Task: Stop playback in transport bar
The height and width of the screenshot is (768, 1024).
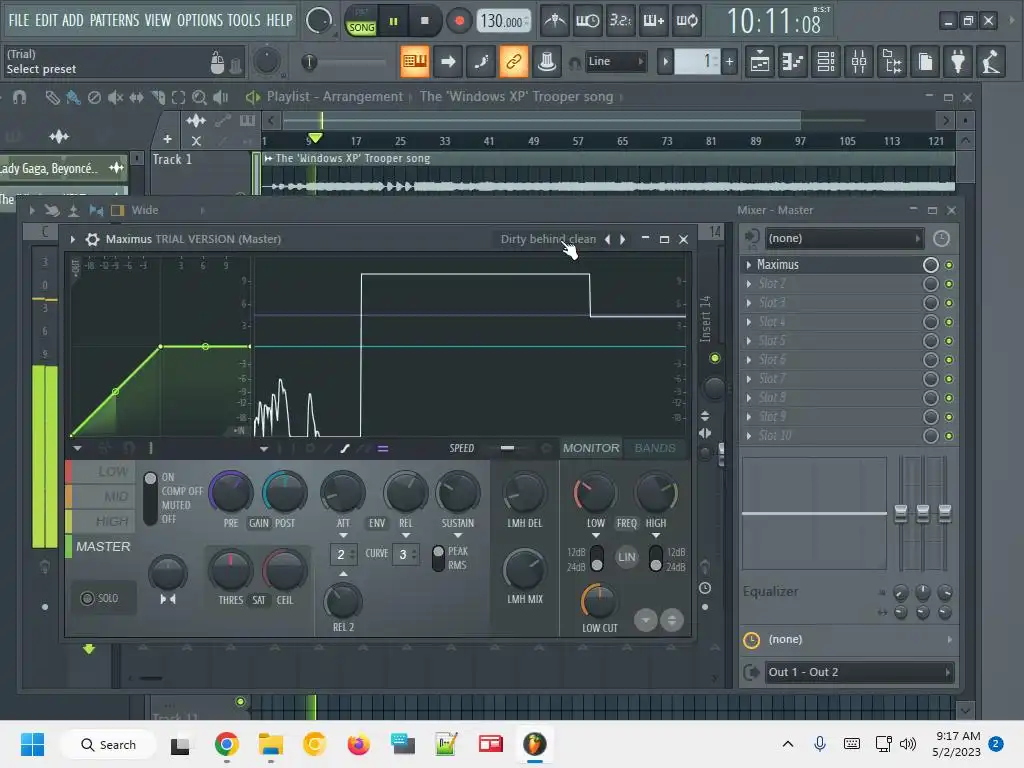Action: [x=424, y=22]
